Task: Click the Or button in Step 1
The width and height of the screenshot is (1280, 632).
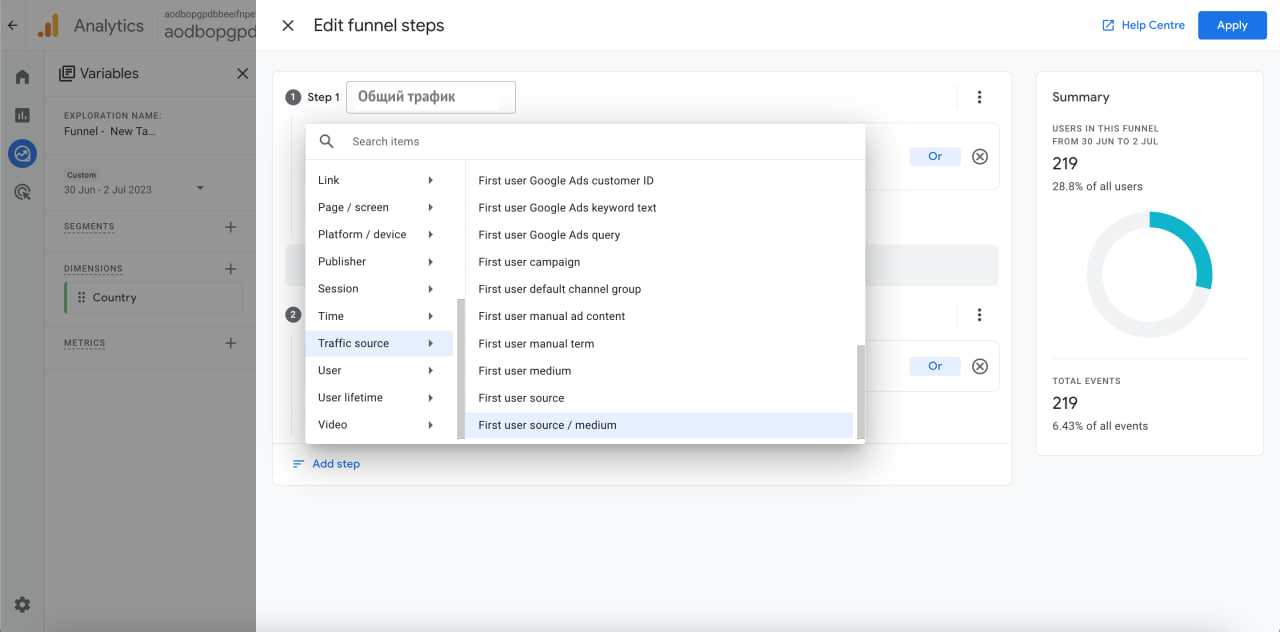Action: coord(934,157)
